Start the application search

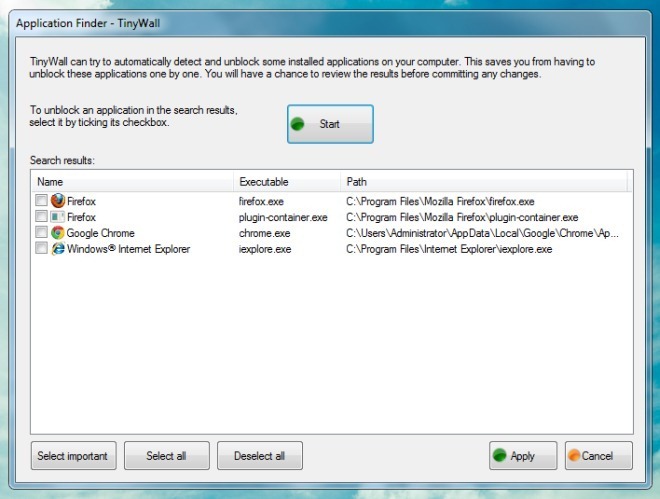[330, 124]
